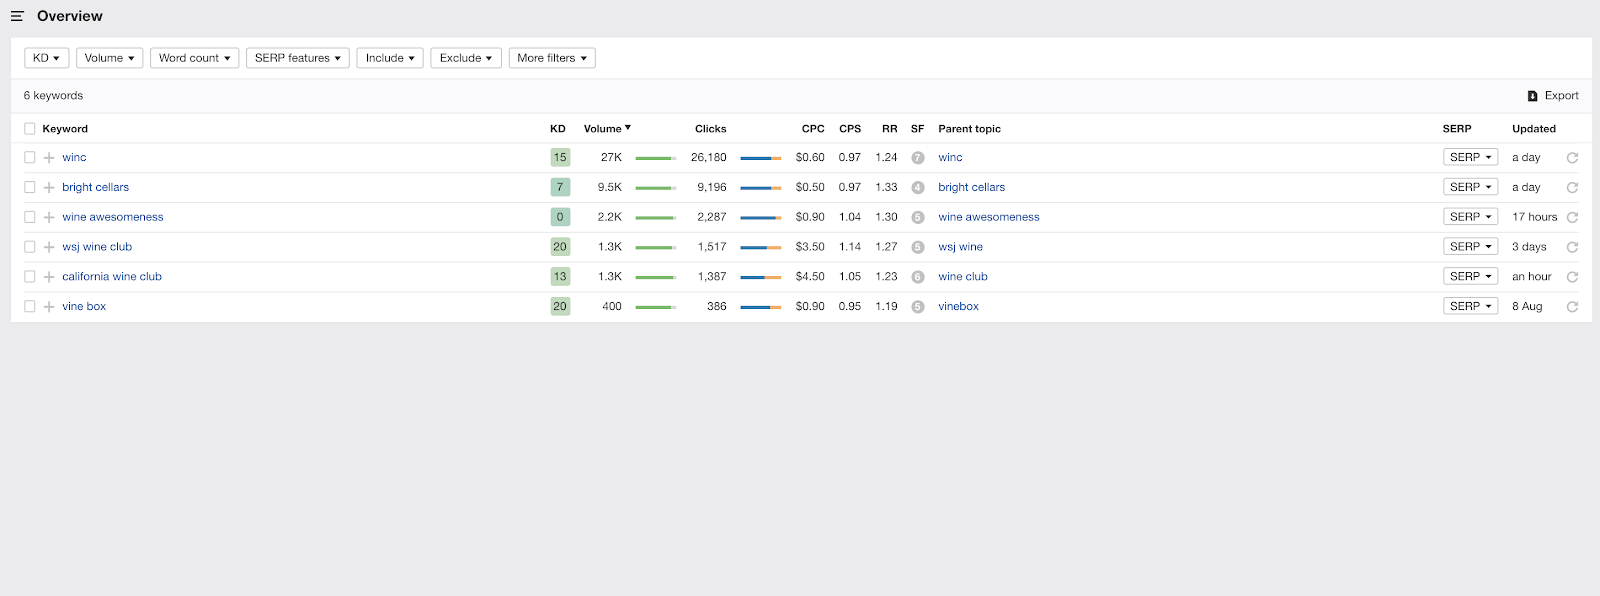1600x596 pixels.
Task: Open the wine awesomeness keyword link
Action: (x=113, y=217)
